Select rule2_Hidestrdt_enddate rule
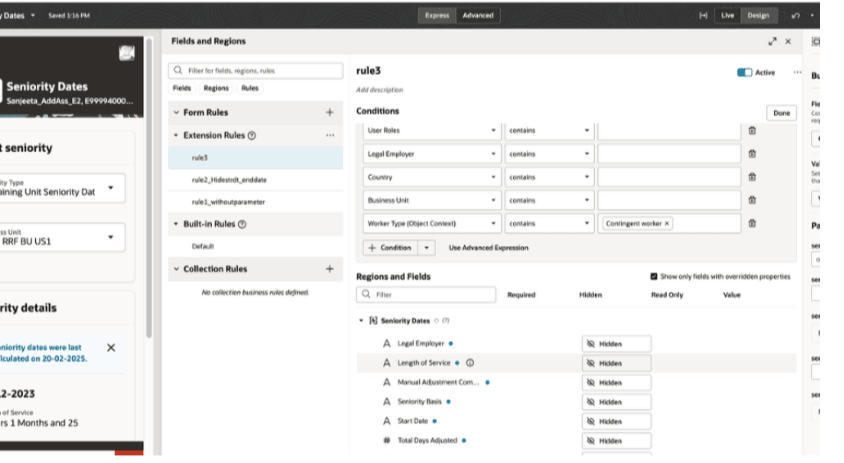Screen dimensions: 844x463 [256, 180]
